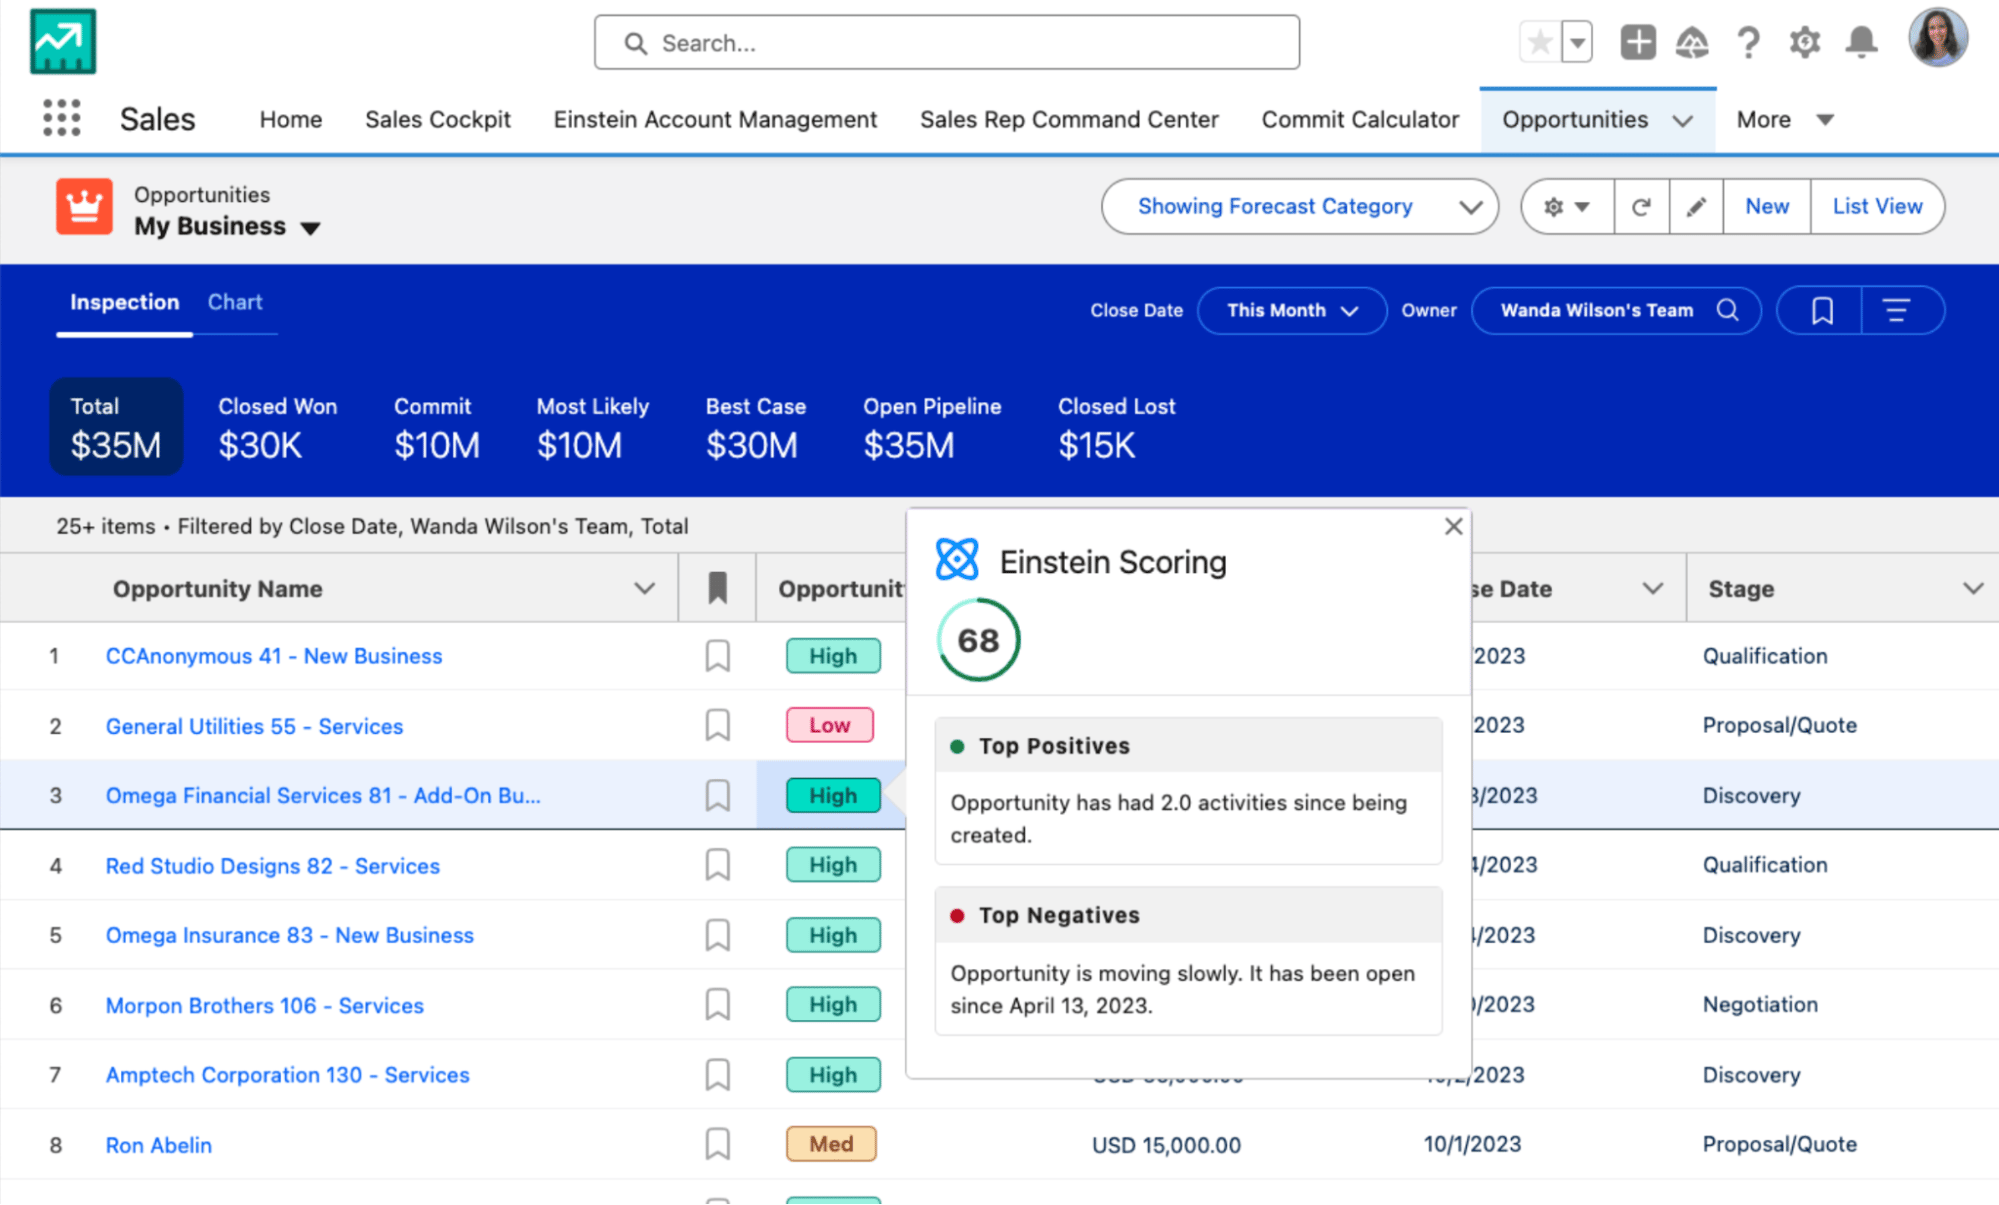Open the App Launcher grid icon
Screen dimensions: 1999x1205
click(62, 118)
